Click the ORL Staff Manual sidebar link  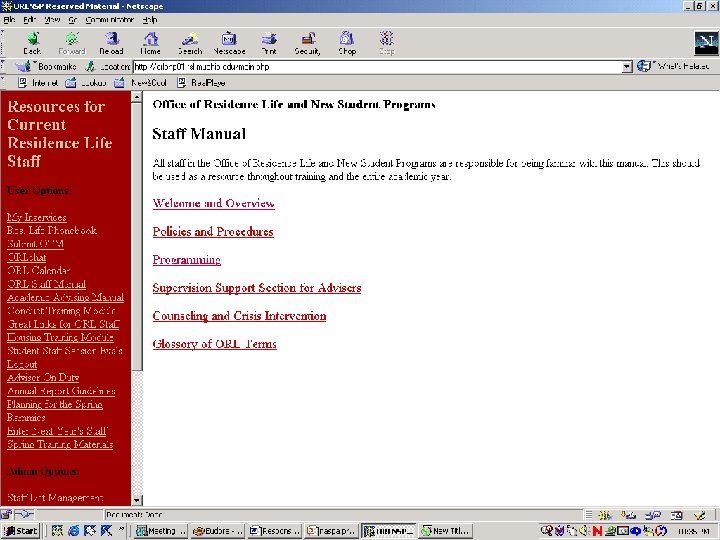[x=46, y=284]
